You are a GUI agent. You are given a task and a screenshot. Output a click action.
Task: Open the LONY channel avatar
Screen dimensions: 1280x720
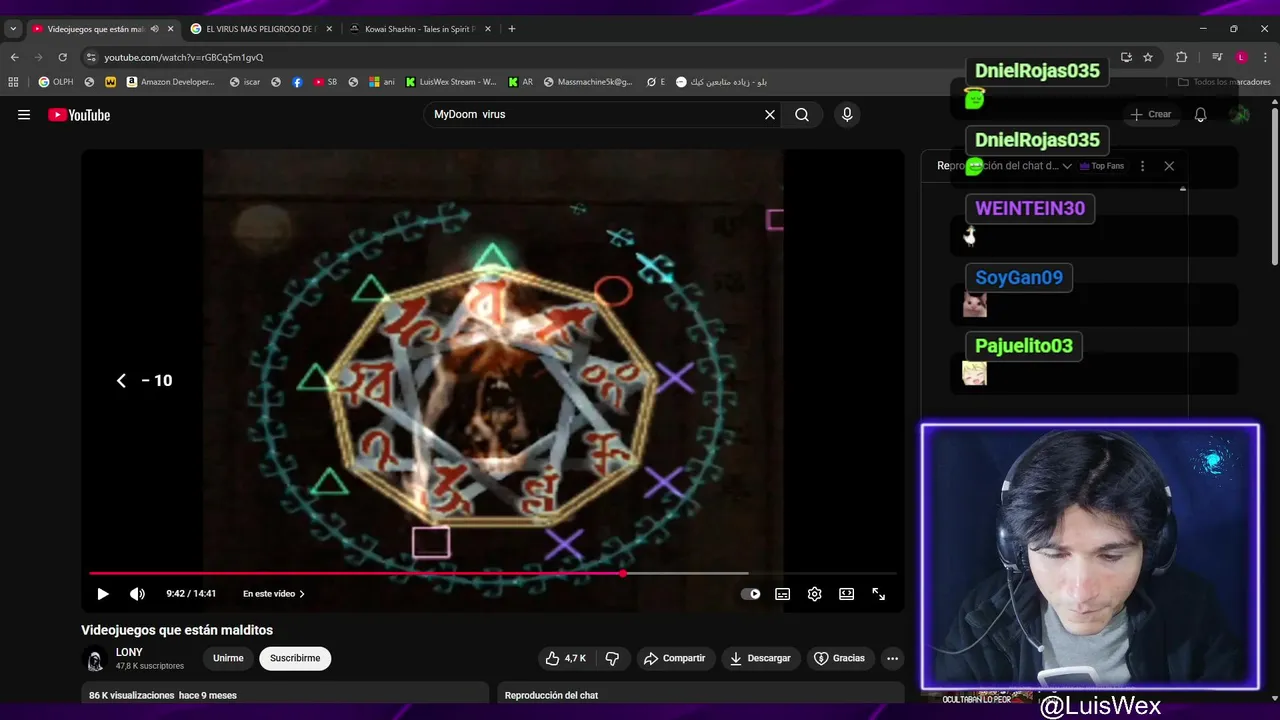click(x=95, y=659)
